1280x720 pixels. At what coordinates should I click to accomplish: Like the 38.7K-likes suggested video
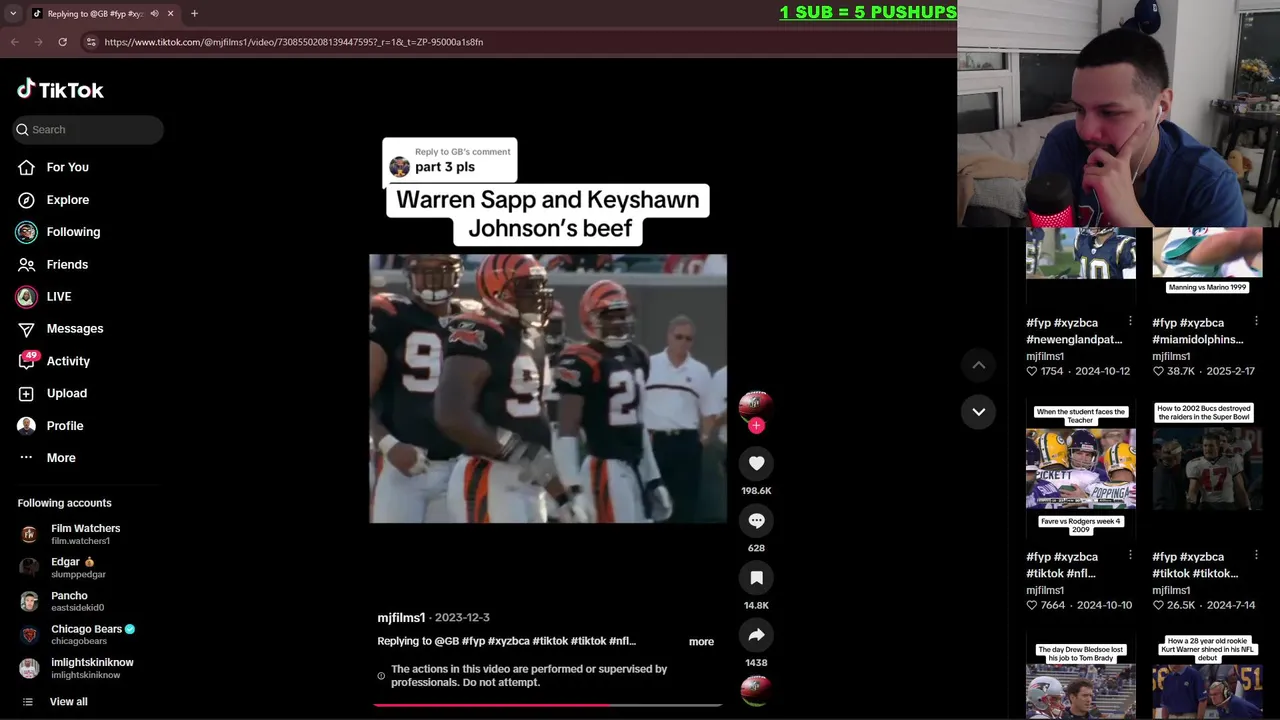point(1158,371)
